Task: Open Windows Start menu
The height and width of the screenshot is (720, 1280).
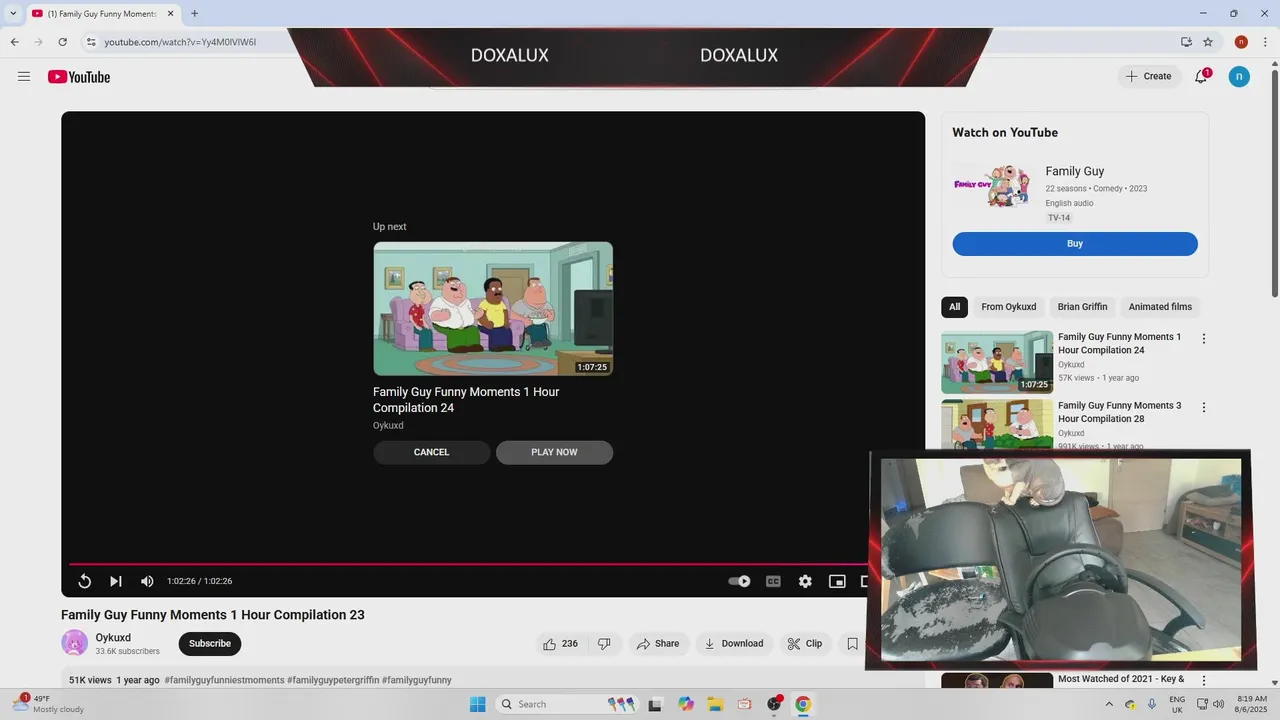Action: coord(478,704)
